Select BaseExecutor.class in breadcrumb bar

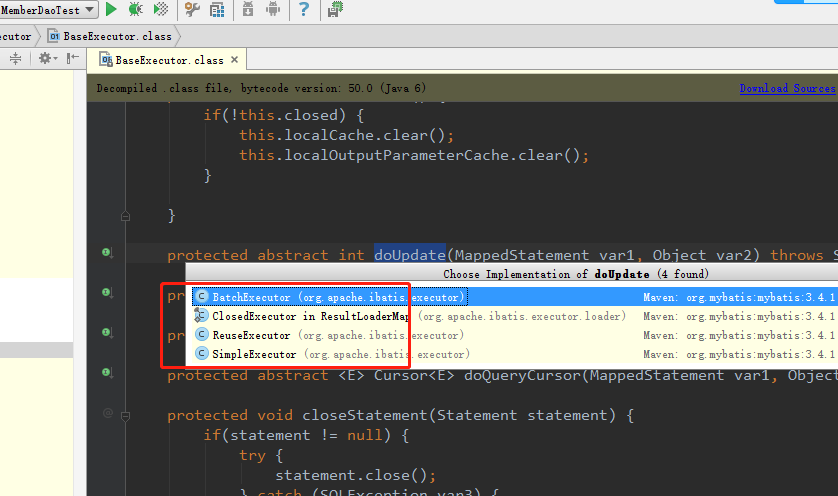(111, 36)
